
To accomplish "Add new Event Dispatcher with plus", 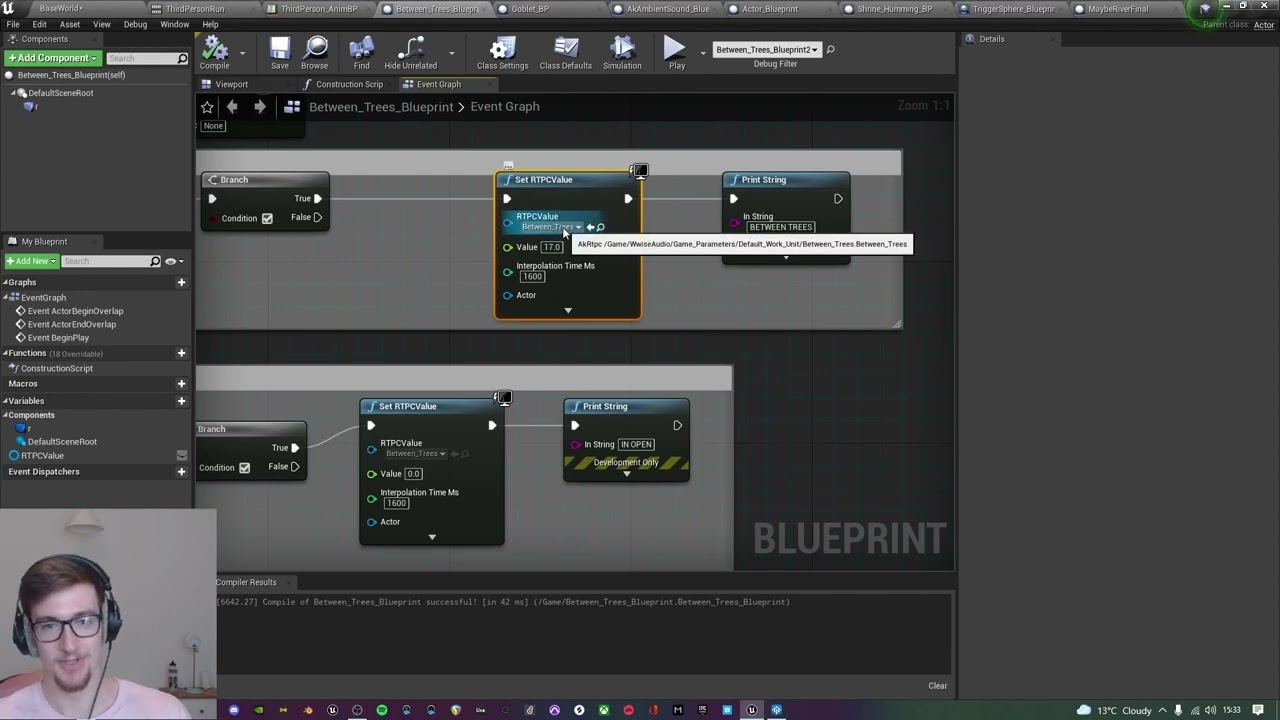I will [x=181, y=472].
